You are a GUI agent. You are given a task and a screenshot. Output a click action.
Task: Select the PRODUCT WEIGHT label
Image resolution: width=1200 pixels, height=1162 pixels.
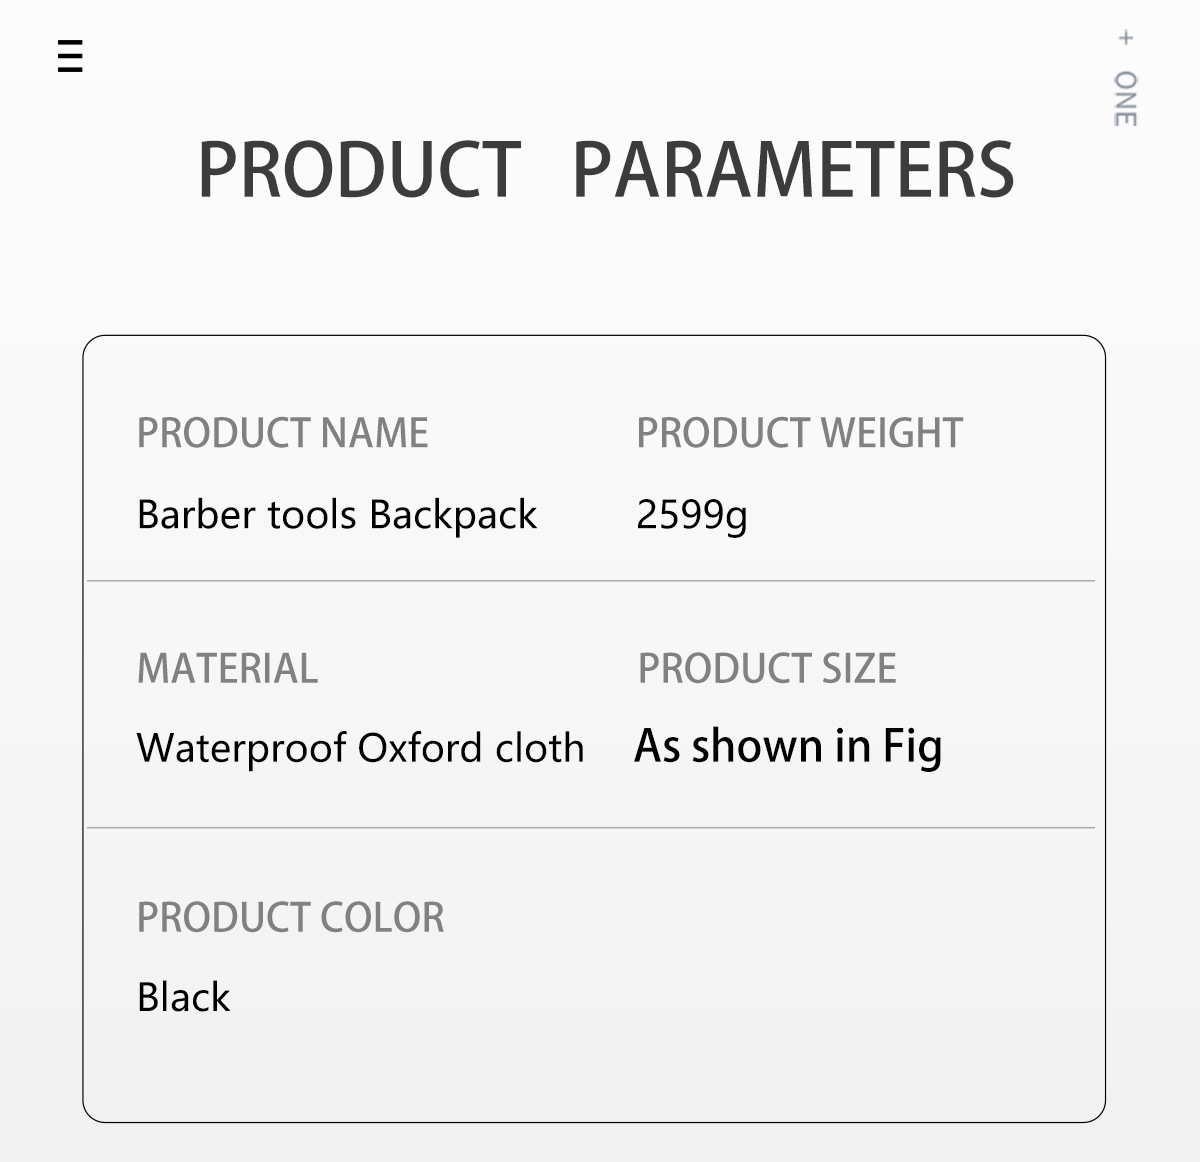(799, 433)
